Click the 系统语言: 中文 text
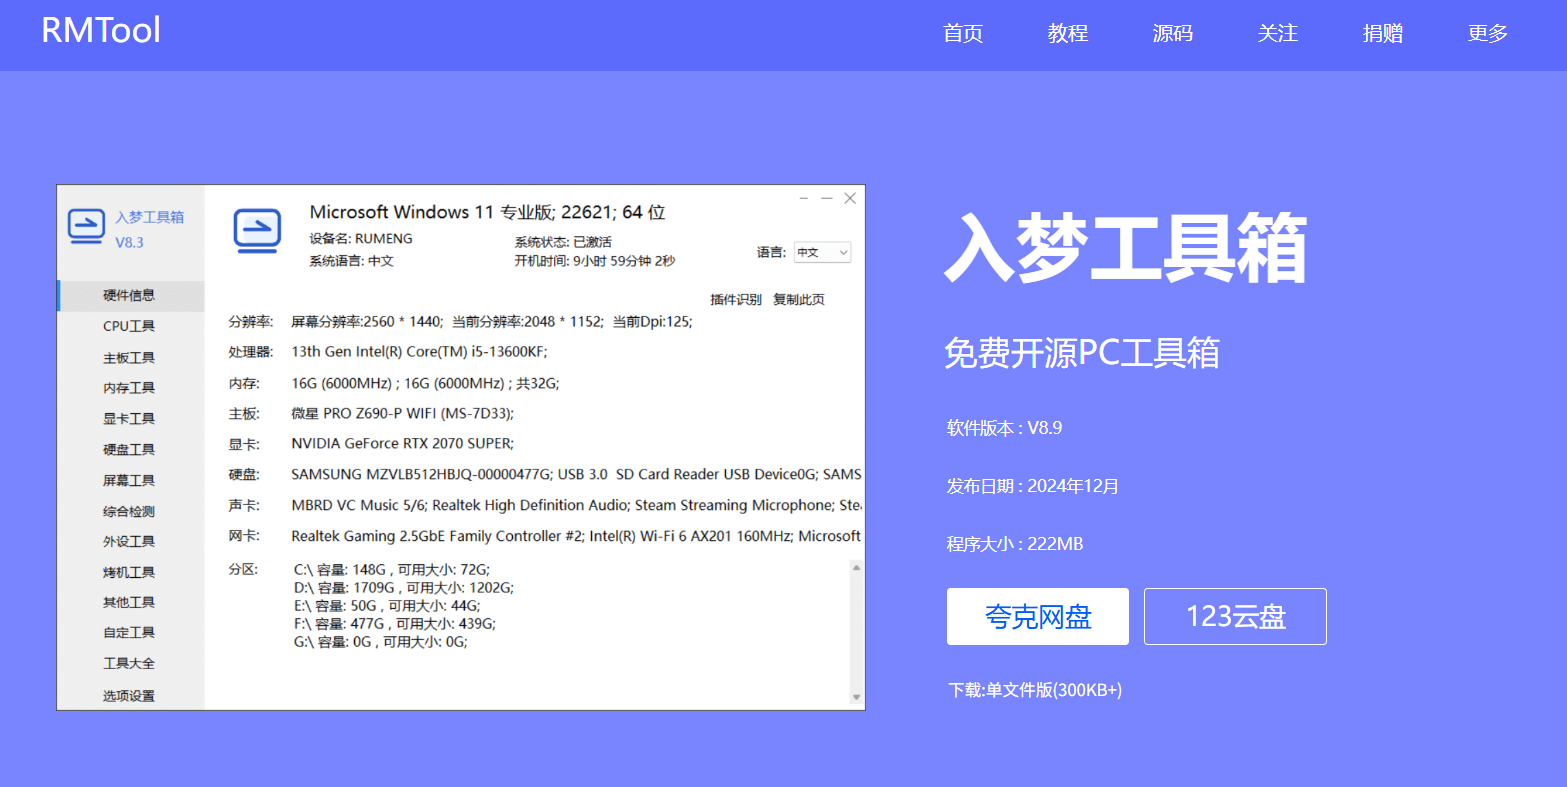 (352, 261)
